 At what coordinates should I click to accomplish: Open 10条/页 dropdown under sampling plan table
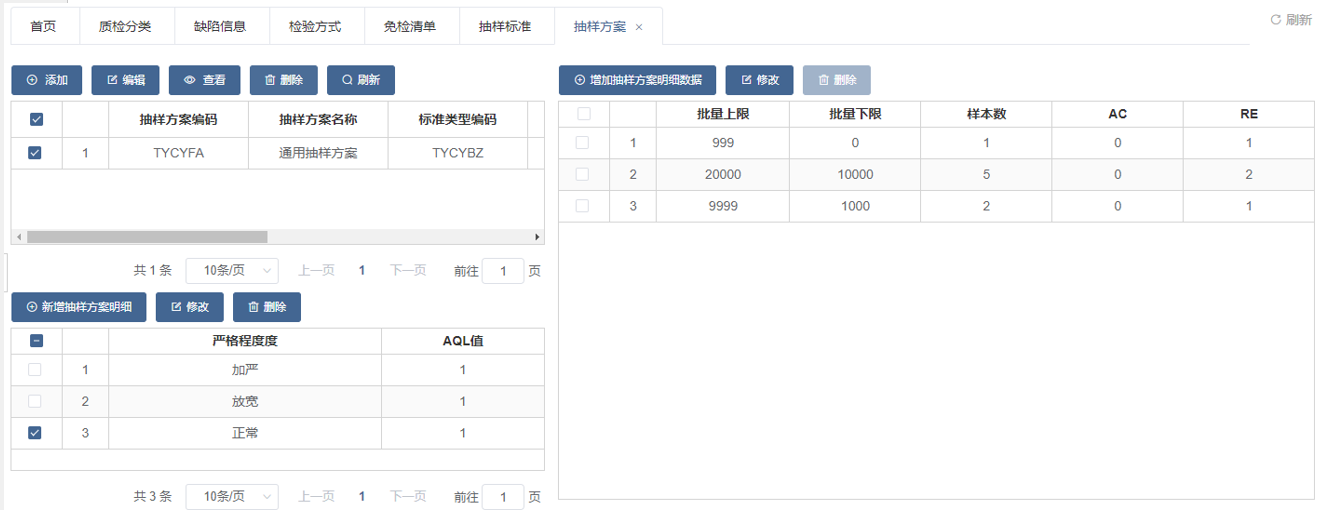(232, 270)
